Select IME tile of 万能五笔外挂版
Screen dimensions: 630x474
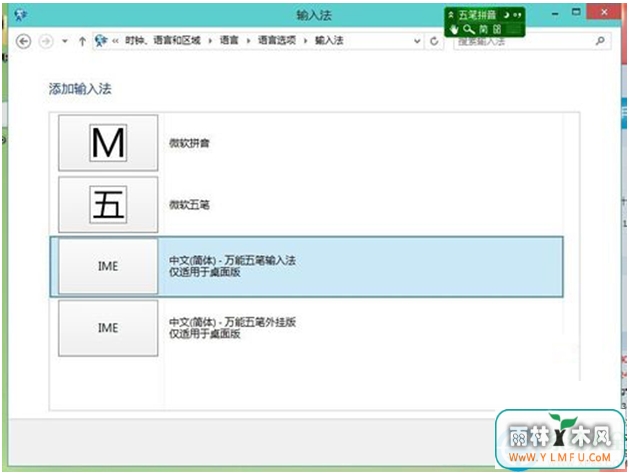[108, 328]
